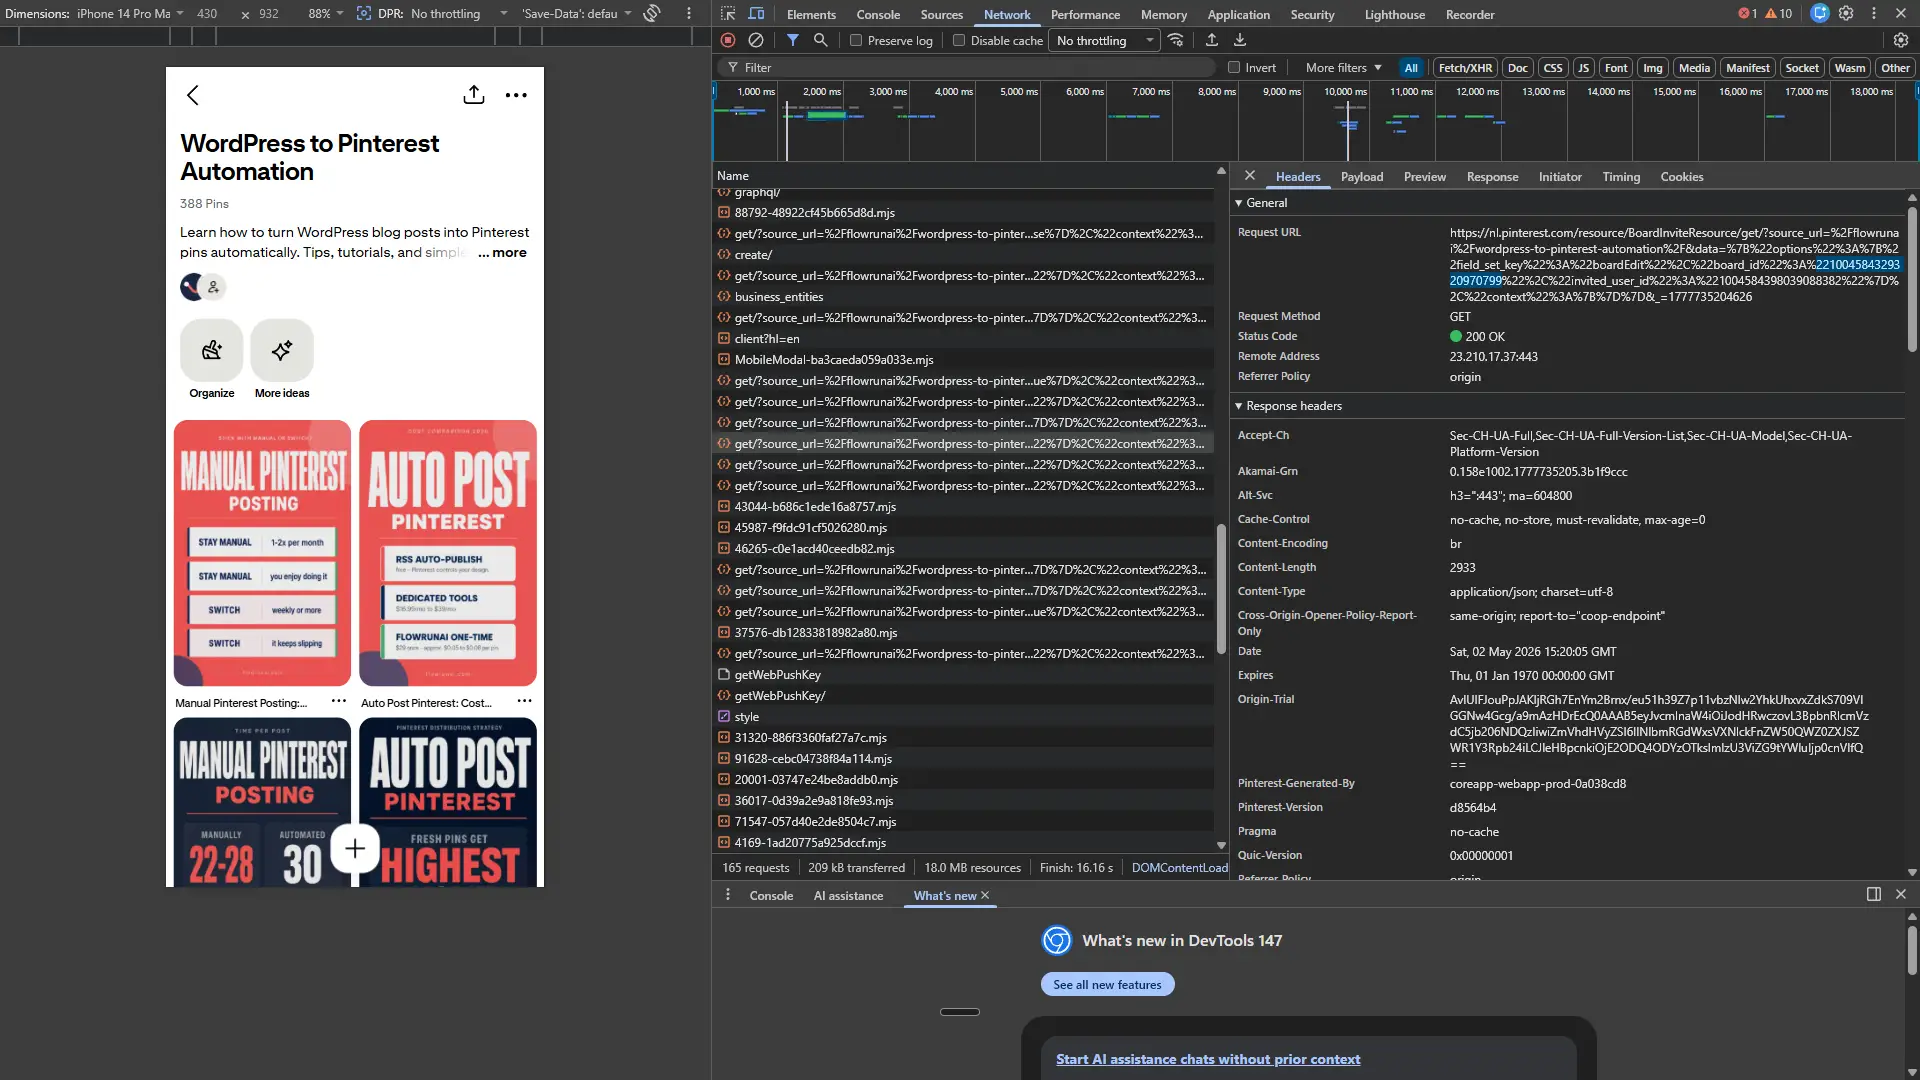Click the inspect element selector icon
Image resolution: width=1920 pixels, height=1080 pixels.
click(x=728, y=14)
